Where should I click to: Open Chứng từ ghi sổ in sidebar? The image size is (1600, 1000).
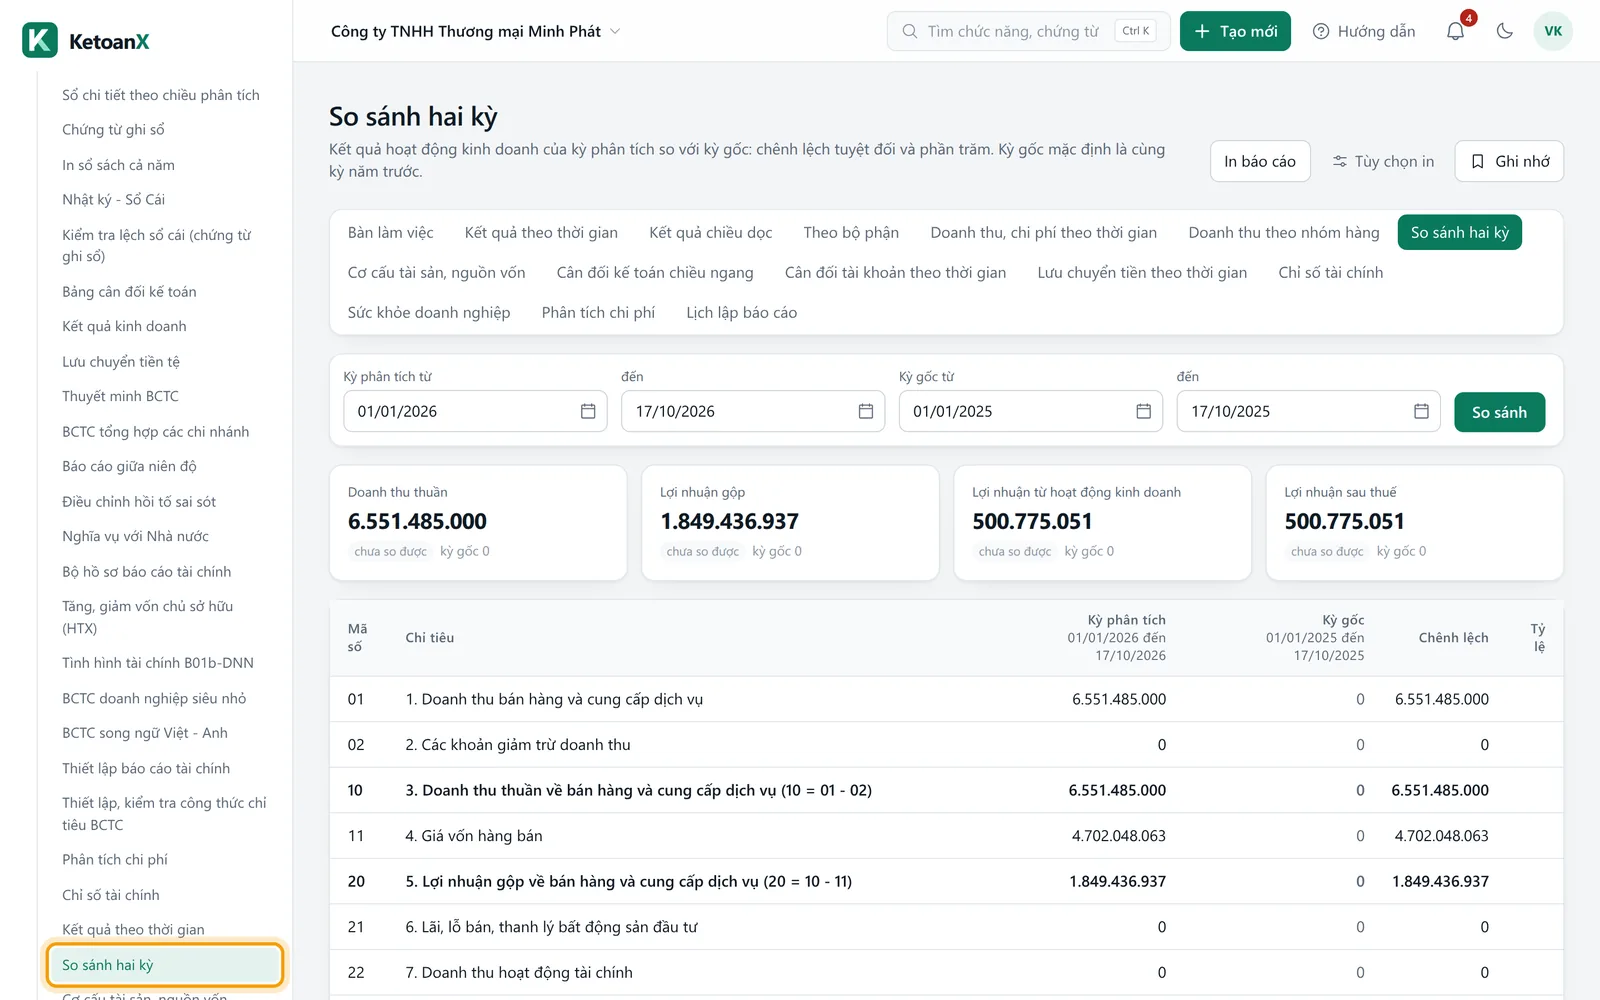[x=113, y=129]
